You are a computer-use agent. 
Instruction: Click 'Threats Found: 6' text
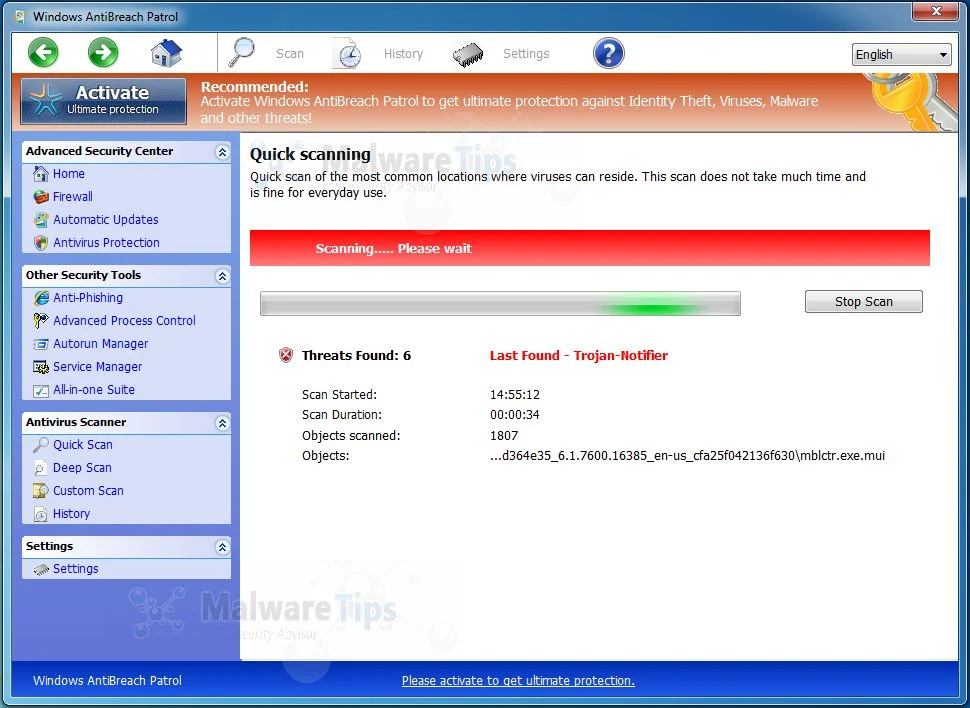pyautogui.click(x=356, y=355)
